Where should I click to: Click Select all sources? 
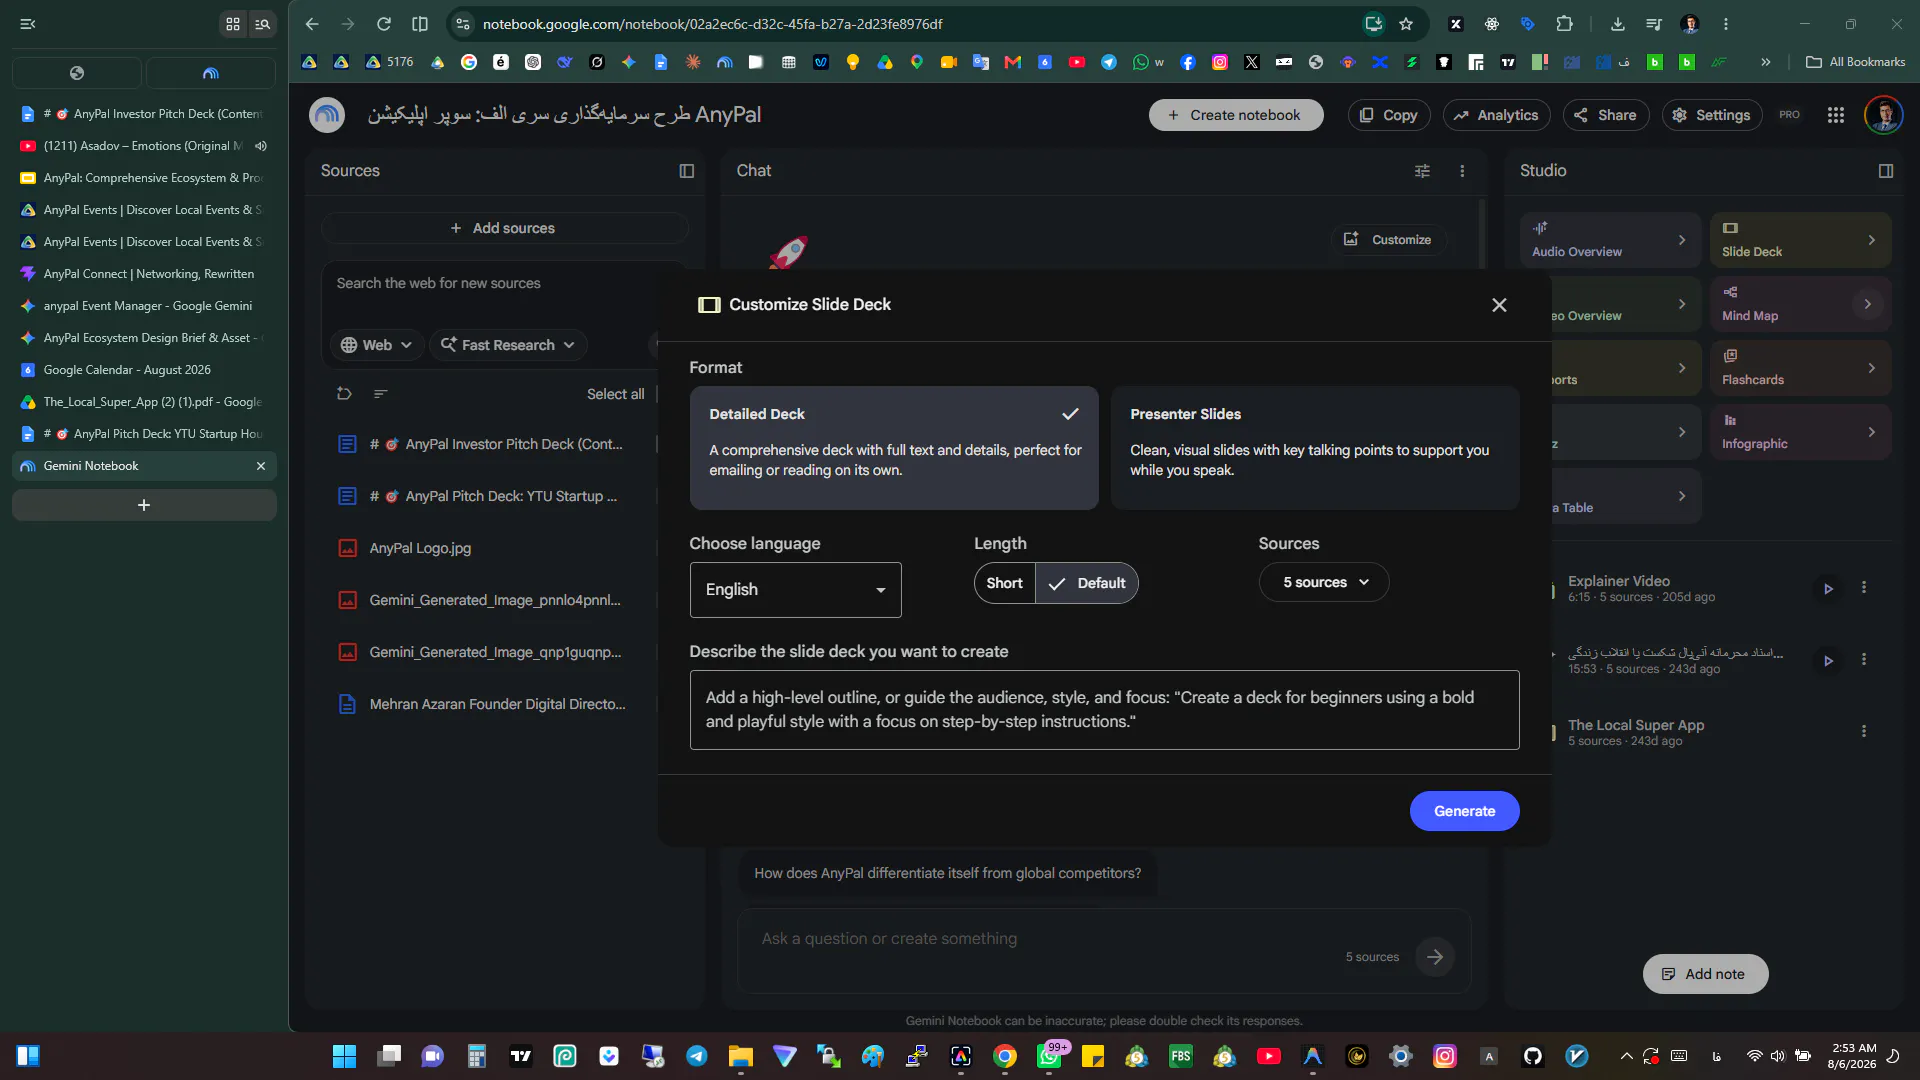pos(615,394)
